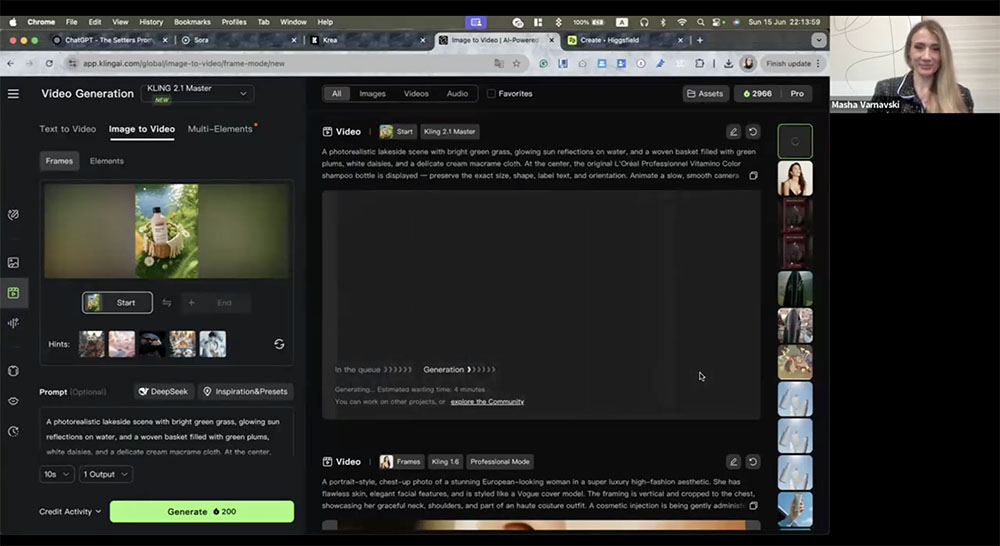
Task: Select the Elements tab
Action: tap(107, 161)
